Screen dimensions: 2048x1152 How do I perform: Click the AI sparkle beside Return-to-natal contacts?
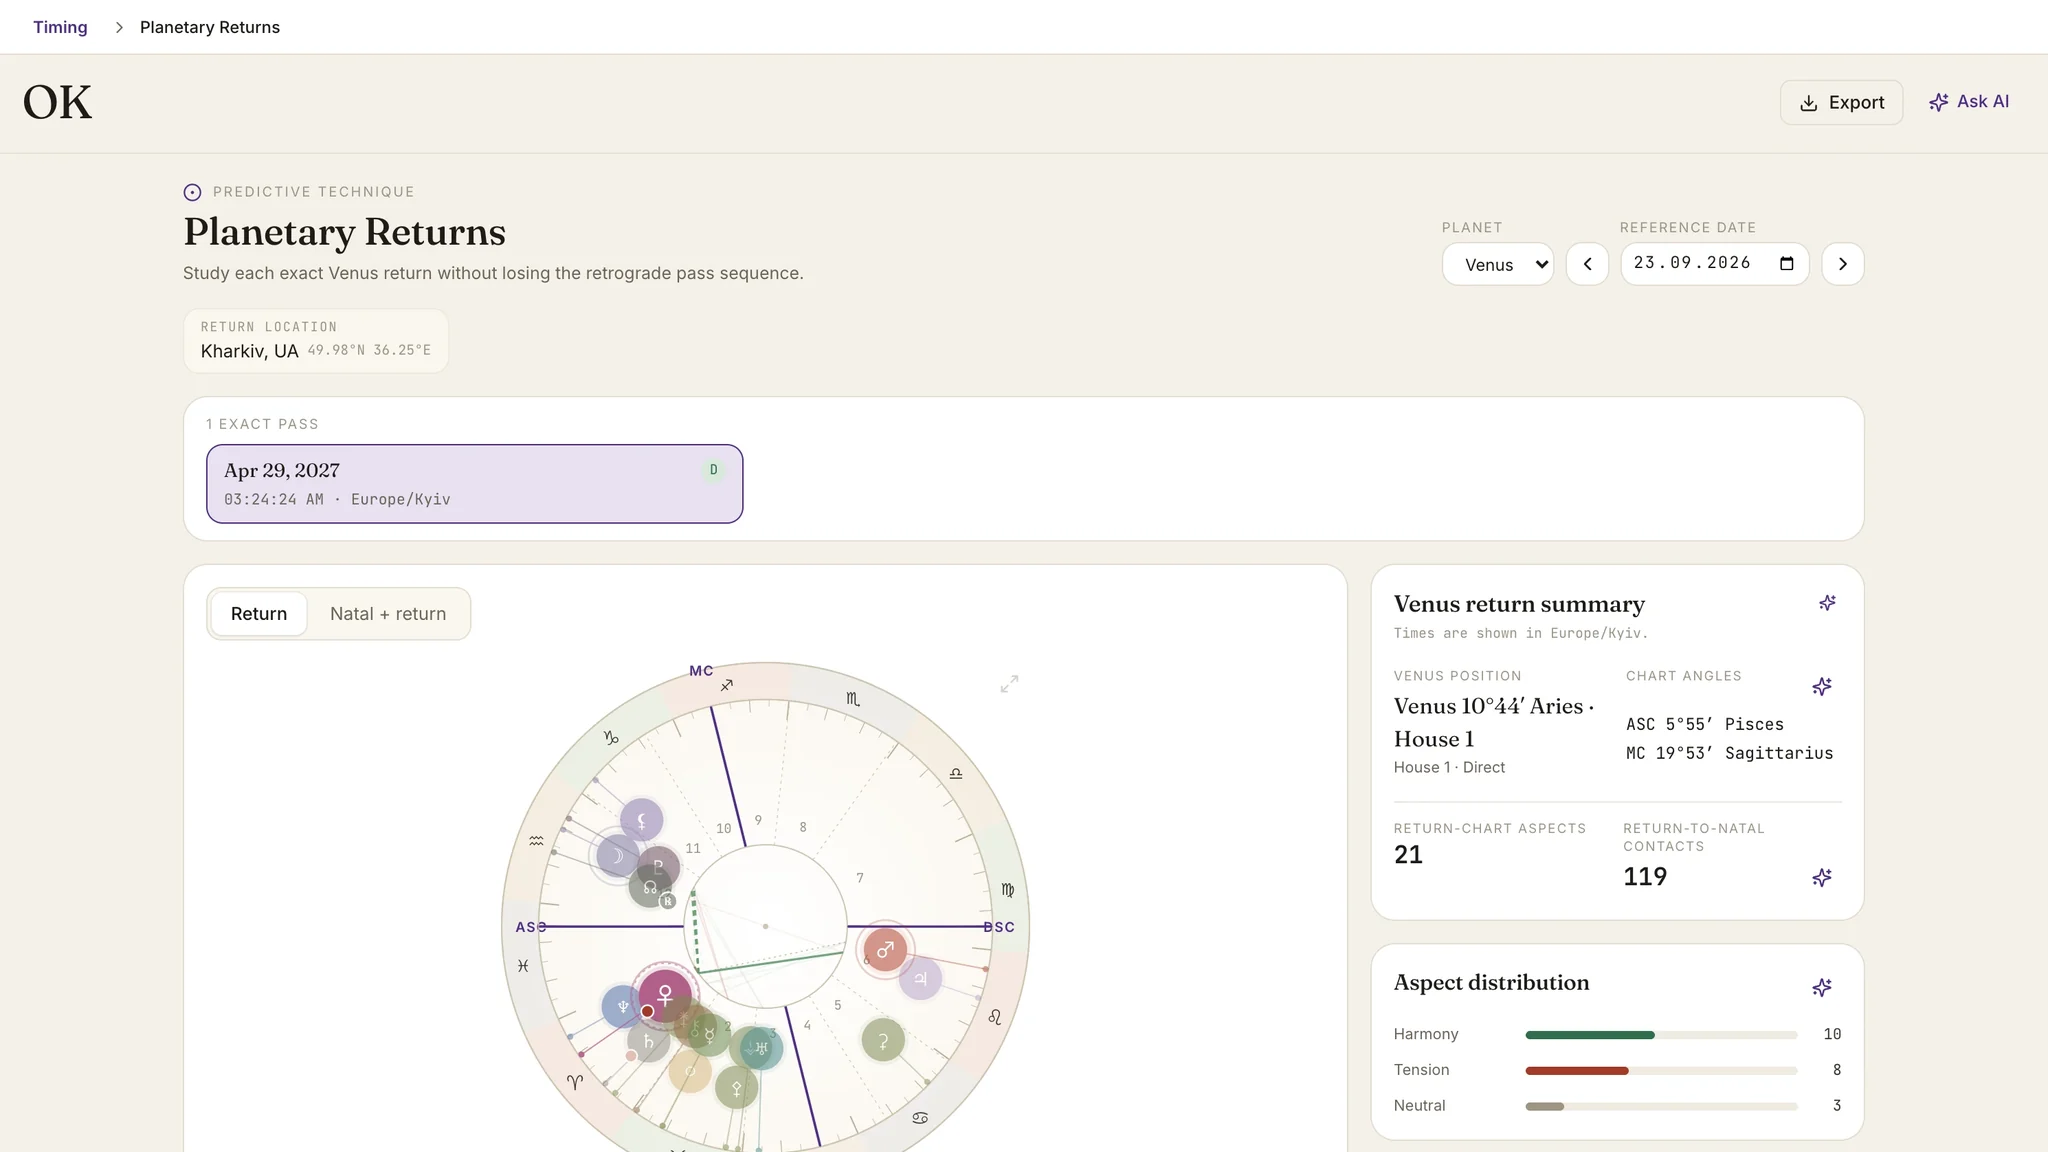(1822, 878)
